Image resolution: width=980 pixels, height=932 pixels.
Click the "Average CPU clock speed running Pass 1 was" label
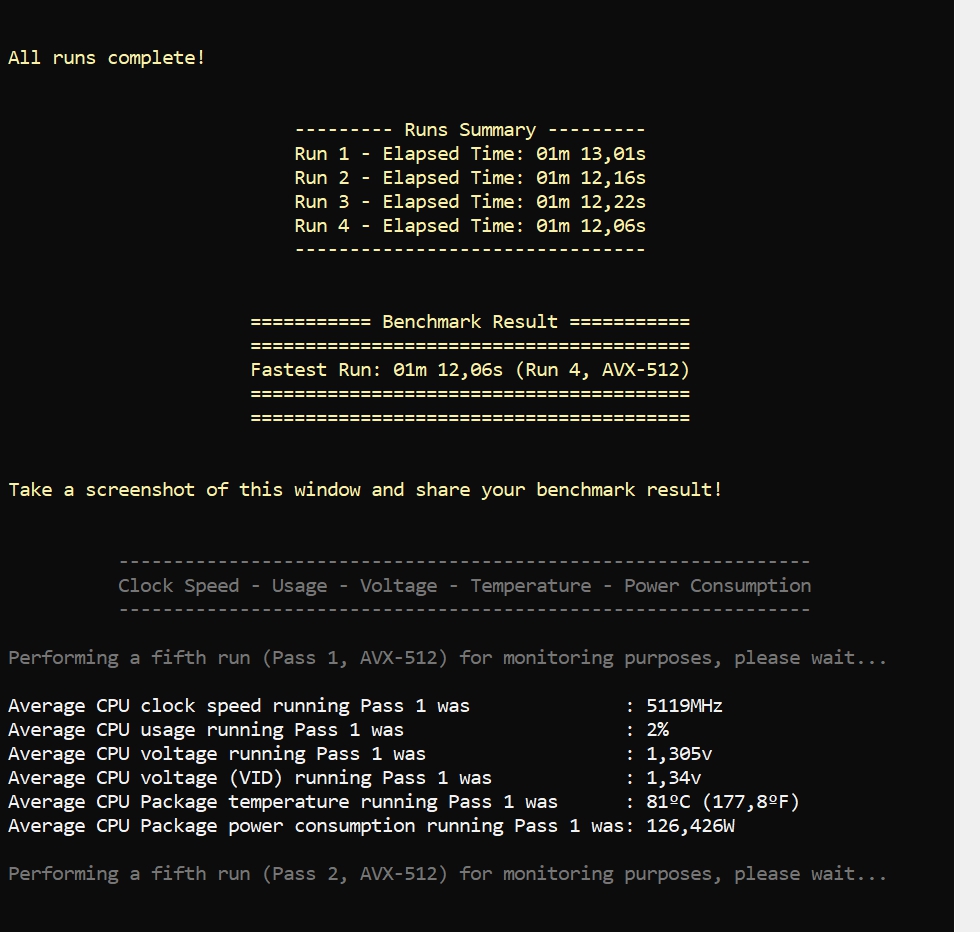239,706
